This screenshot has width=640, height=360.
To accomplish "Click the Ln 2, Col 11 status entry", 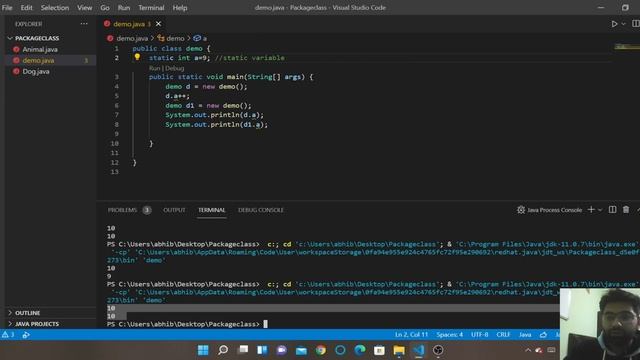I will tap(411, 335).
